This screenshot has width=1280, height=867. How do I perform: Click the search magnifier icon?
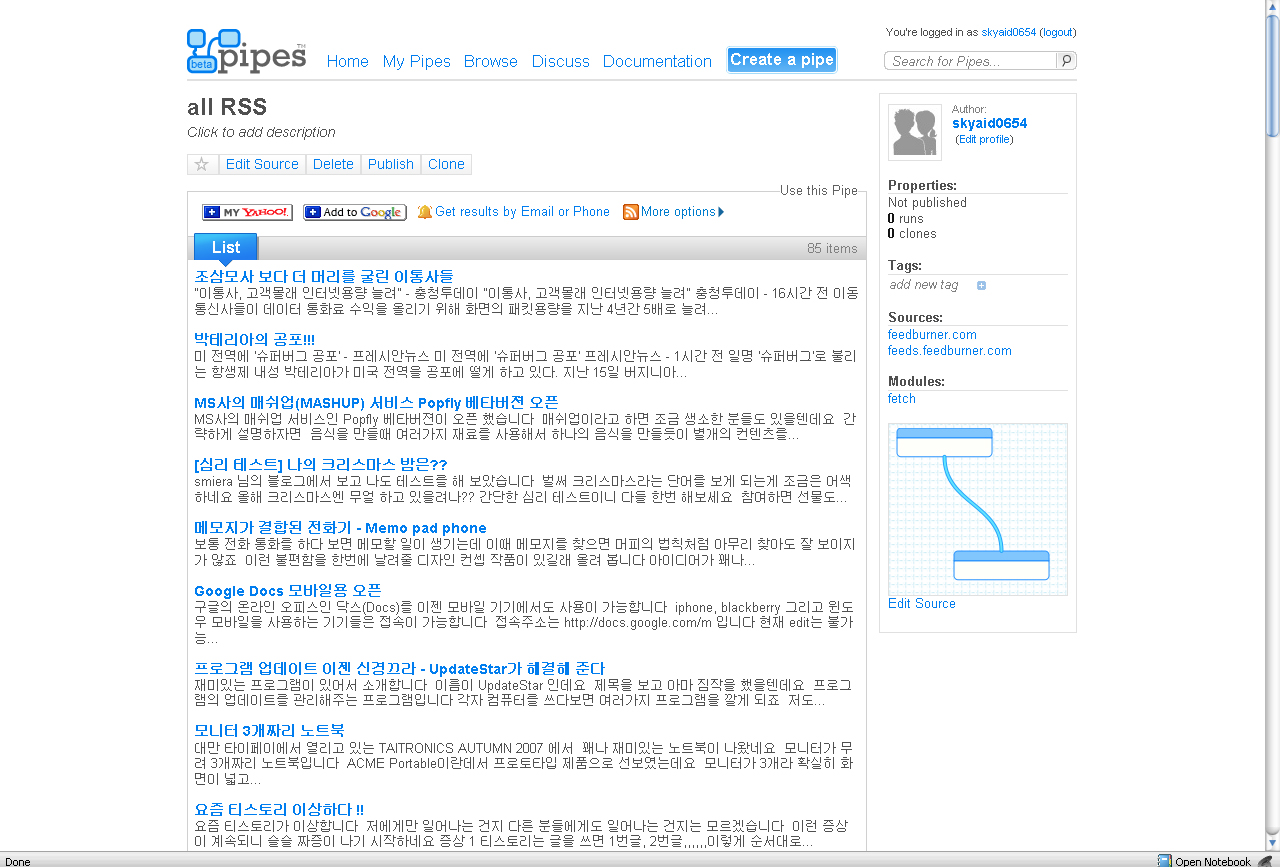point(1066,61)
